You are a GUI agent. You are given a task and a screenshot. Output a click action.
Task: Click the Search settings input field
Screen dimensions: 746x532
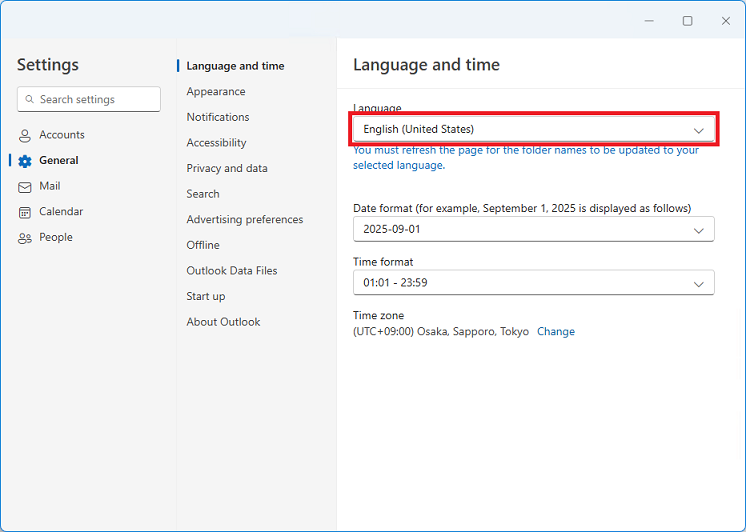point(95,100)
